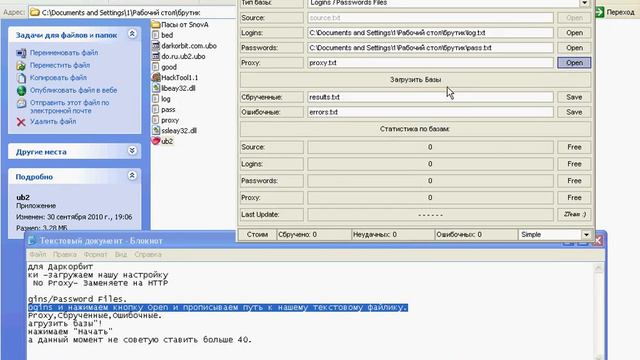640x360 pixels.
Task: Open the Правка menu in Notepad
Action: (x=64, y=254)
